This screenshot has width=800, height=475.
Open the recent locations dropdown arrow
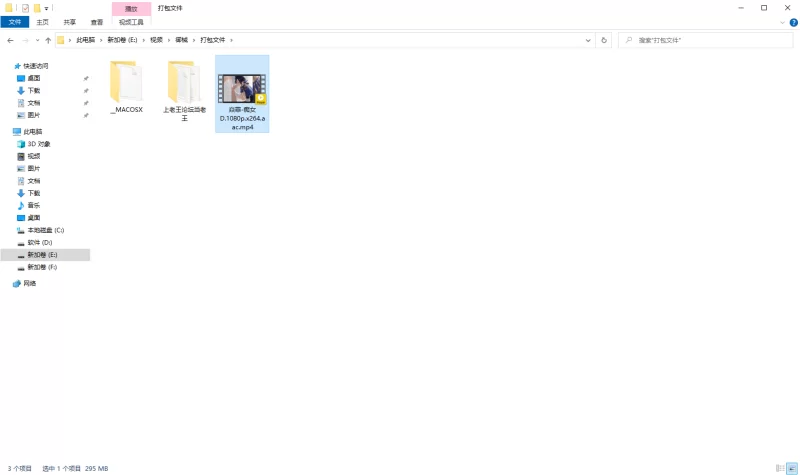click(x=37, y=40)
